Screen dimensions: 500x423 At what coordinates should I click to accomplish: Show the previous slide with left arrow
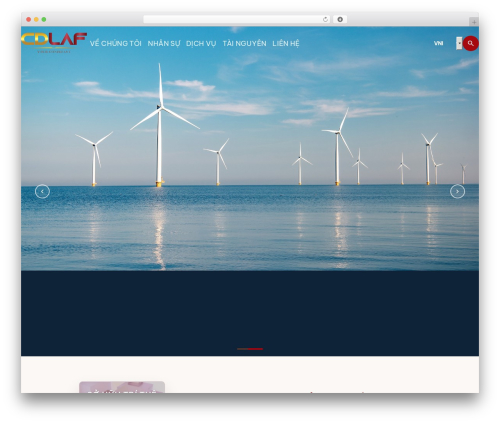(x=42, y=191)
